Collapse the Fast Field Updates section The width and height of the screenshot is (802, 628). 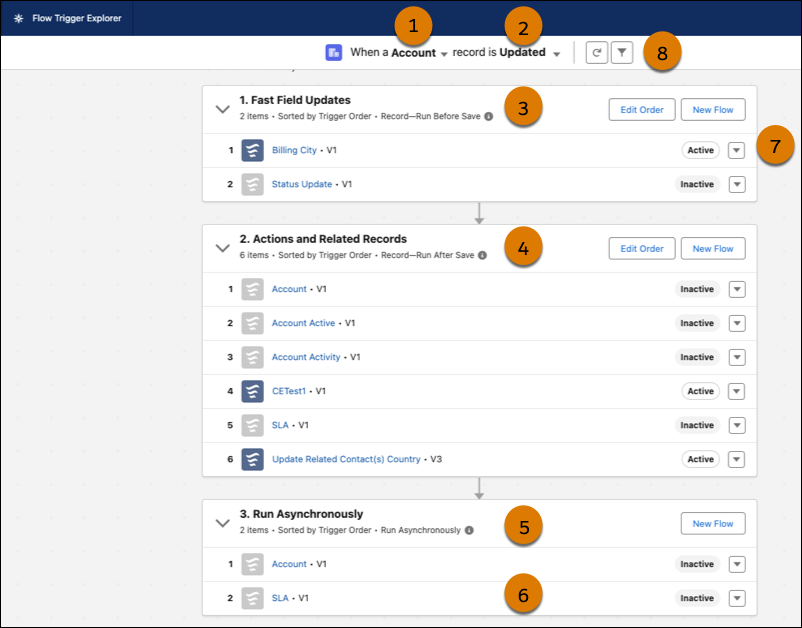[223, 108]
